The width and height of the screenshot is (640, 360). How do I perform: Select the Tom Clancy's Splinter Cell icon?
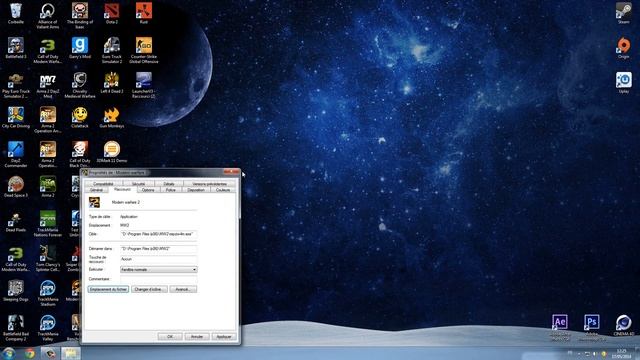(48, 258)
